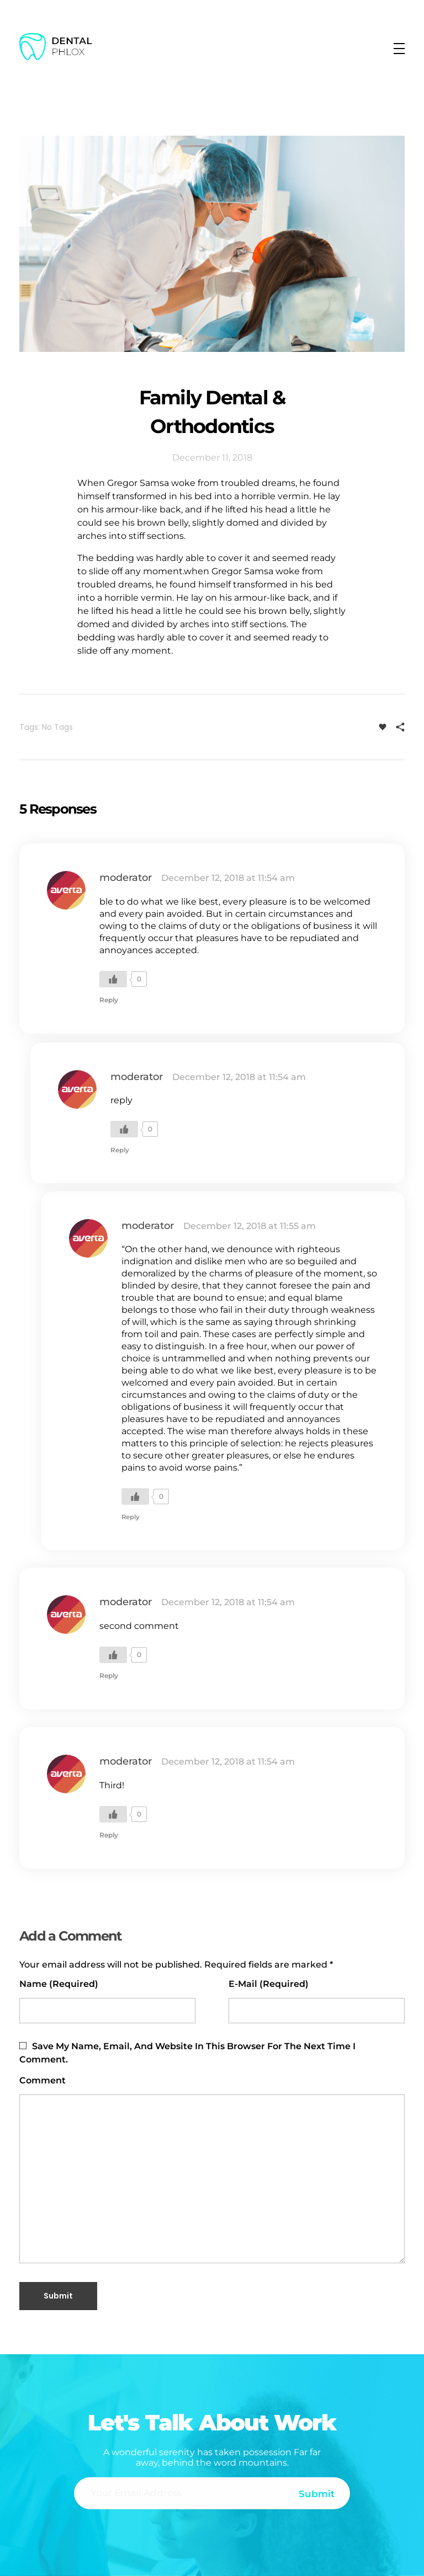Viewport: 424px width, 2576px height.
Task: Click Reply under "second comment"
Action: pos(109,1676)
